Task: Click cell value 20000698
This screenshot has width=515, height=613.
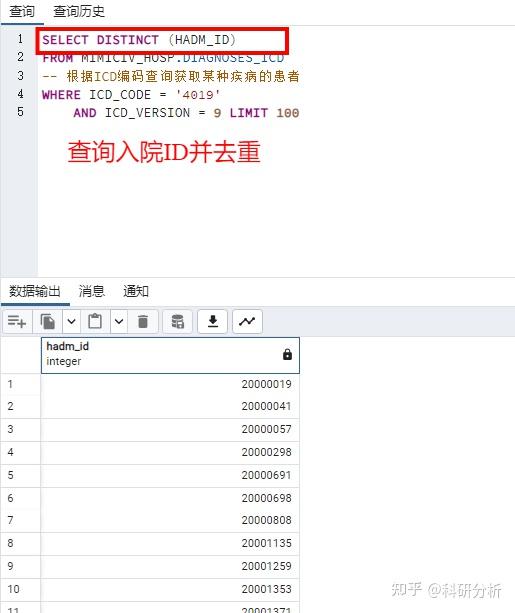Action: [266, 498]
